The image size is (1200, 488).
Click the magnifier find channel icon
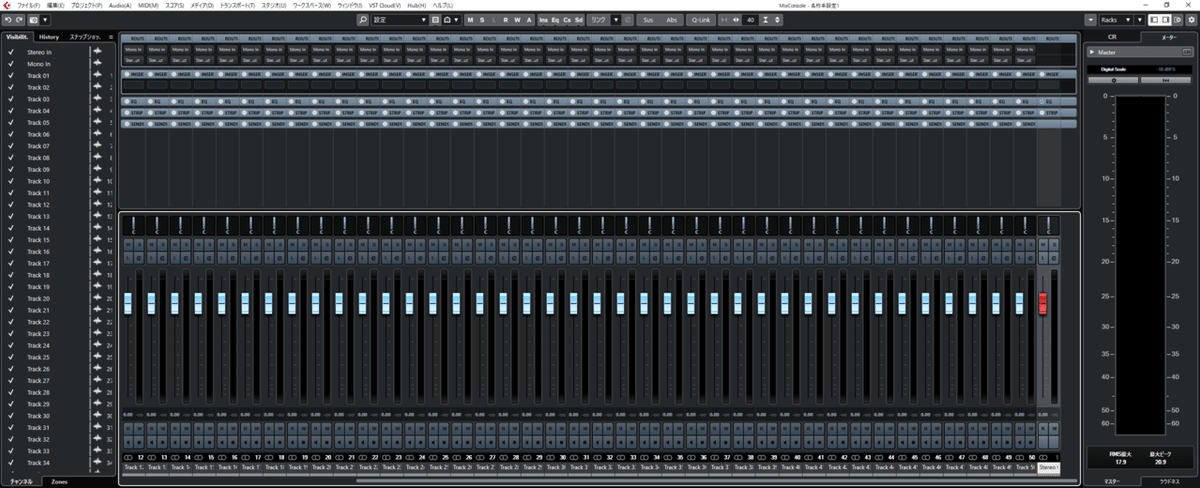pos(363,19)
